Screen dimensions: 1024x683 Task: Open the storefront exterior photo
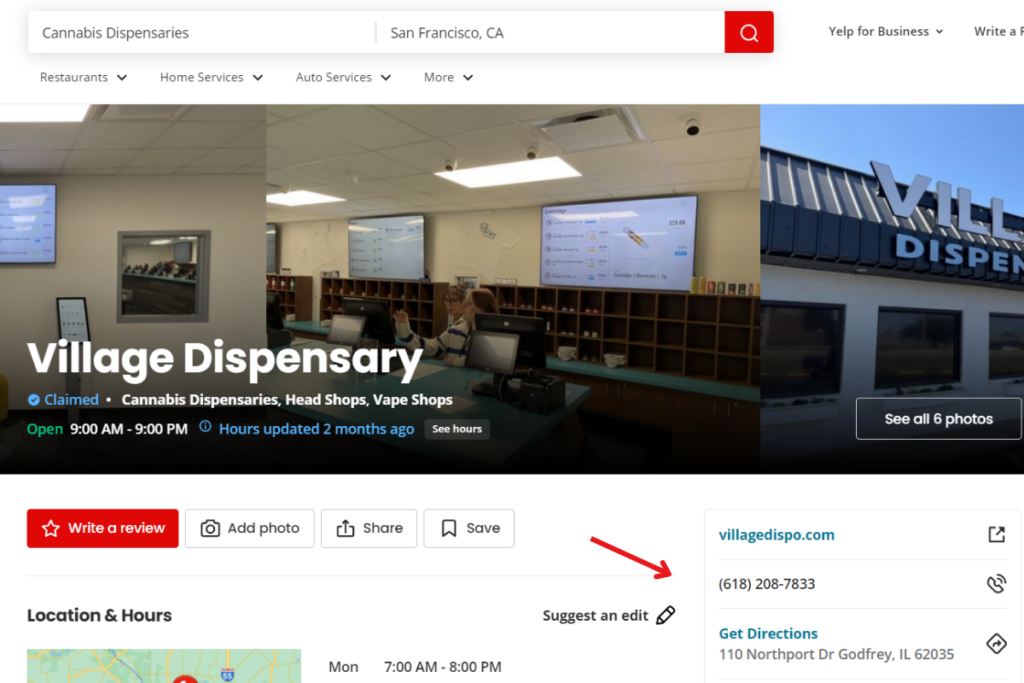[x=892, y=289]
